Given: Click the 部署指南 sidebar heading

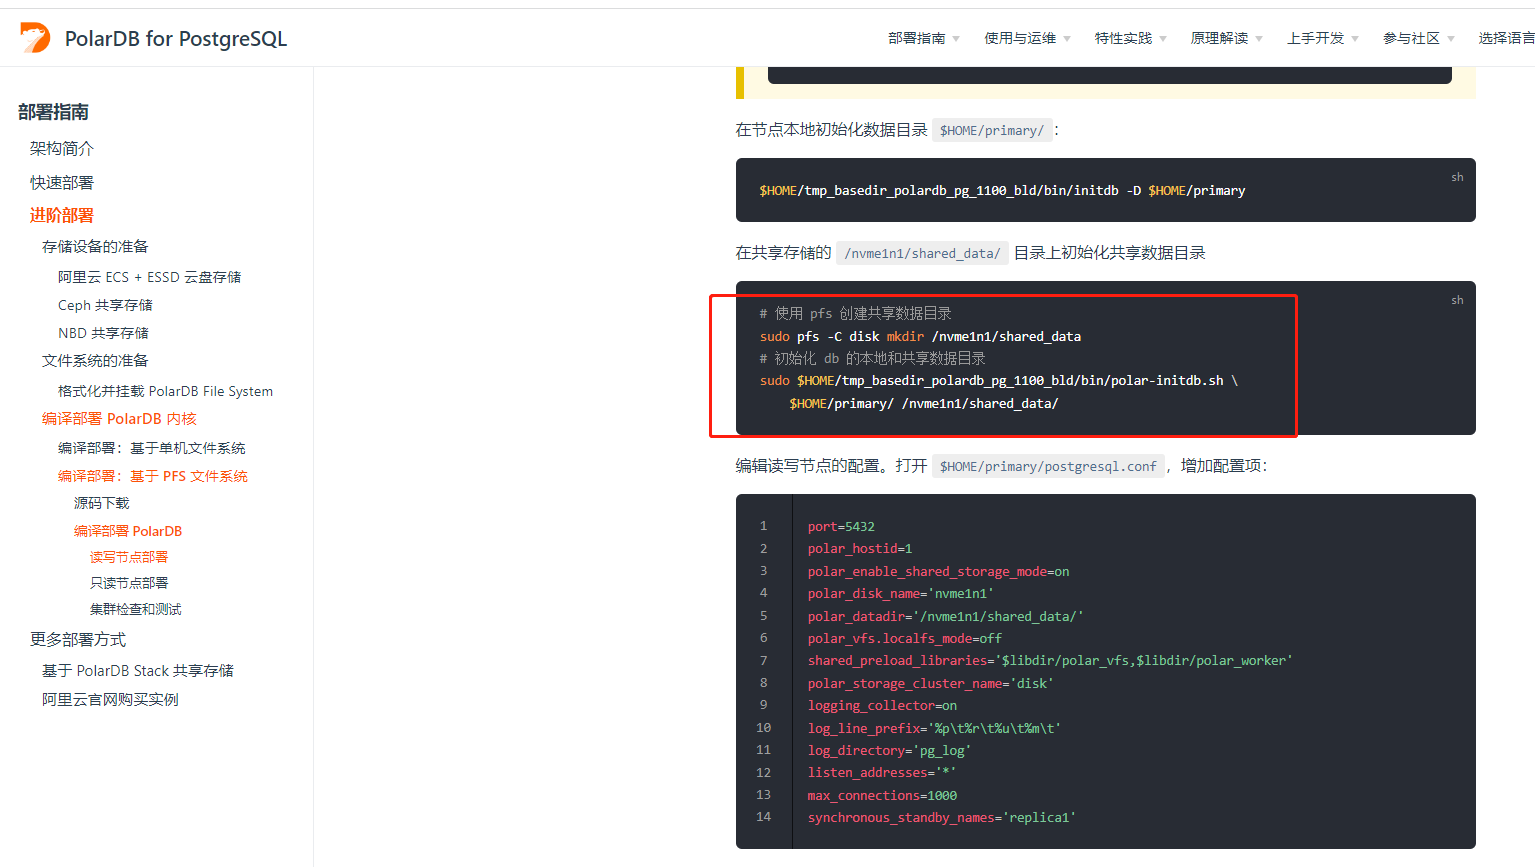Looking at the screenshot, I should (x=54, y=112).
